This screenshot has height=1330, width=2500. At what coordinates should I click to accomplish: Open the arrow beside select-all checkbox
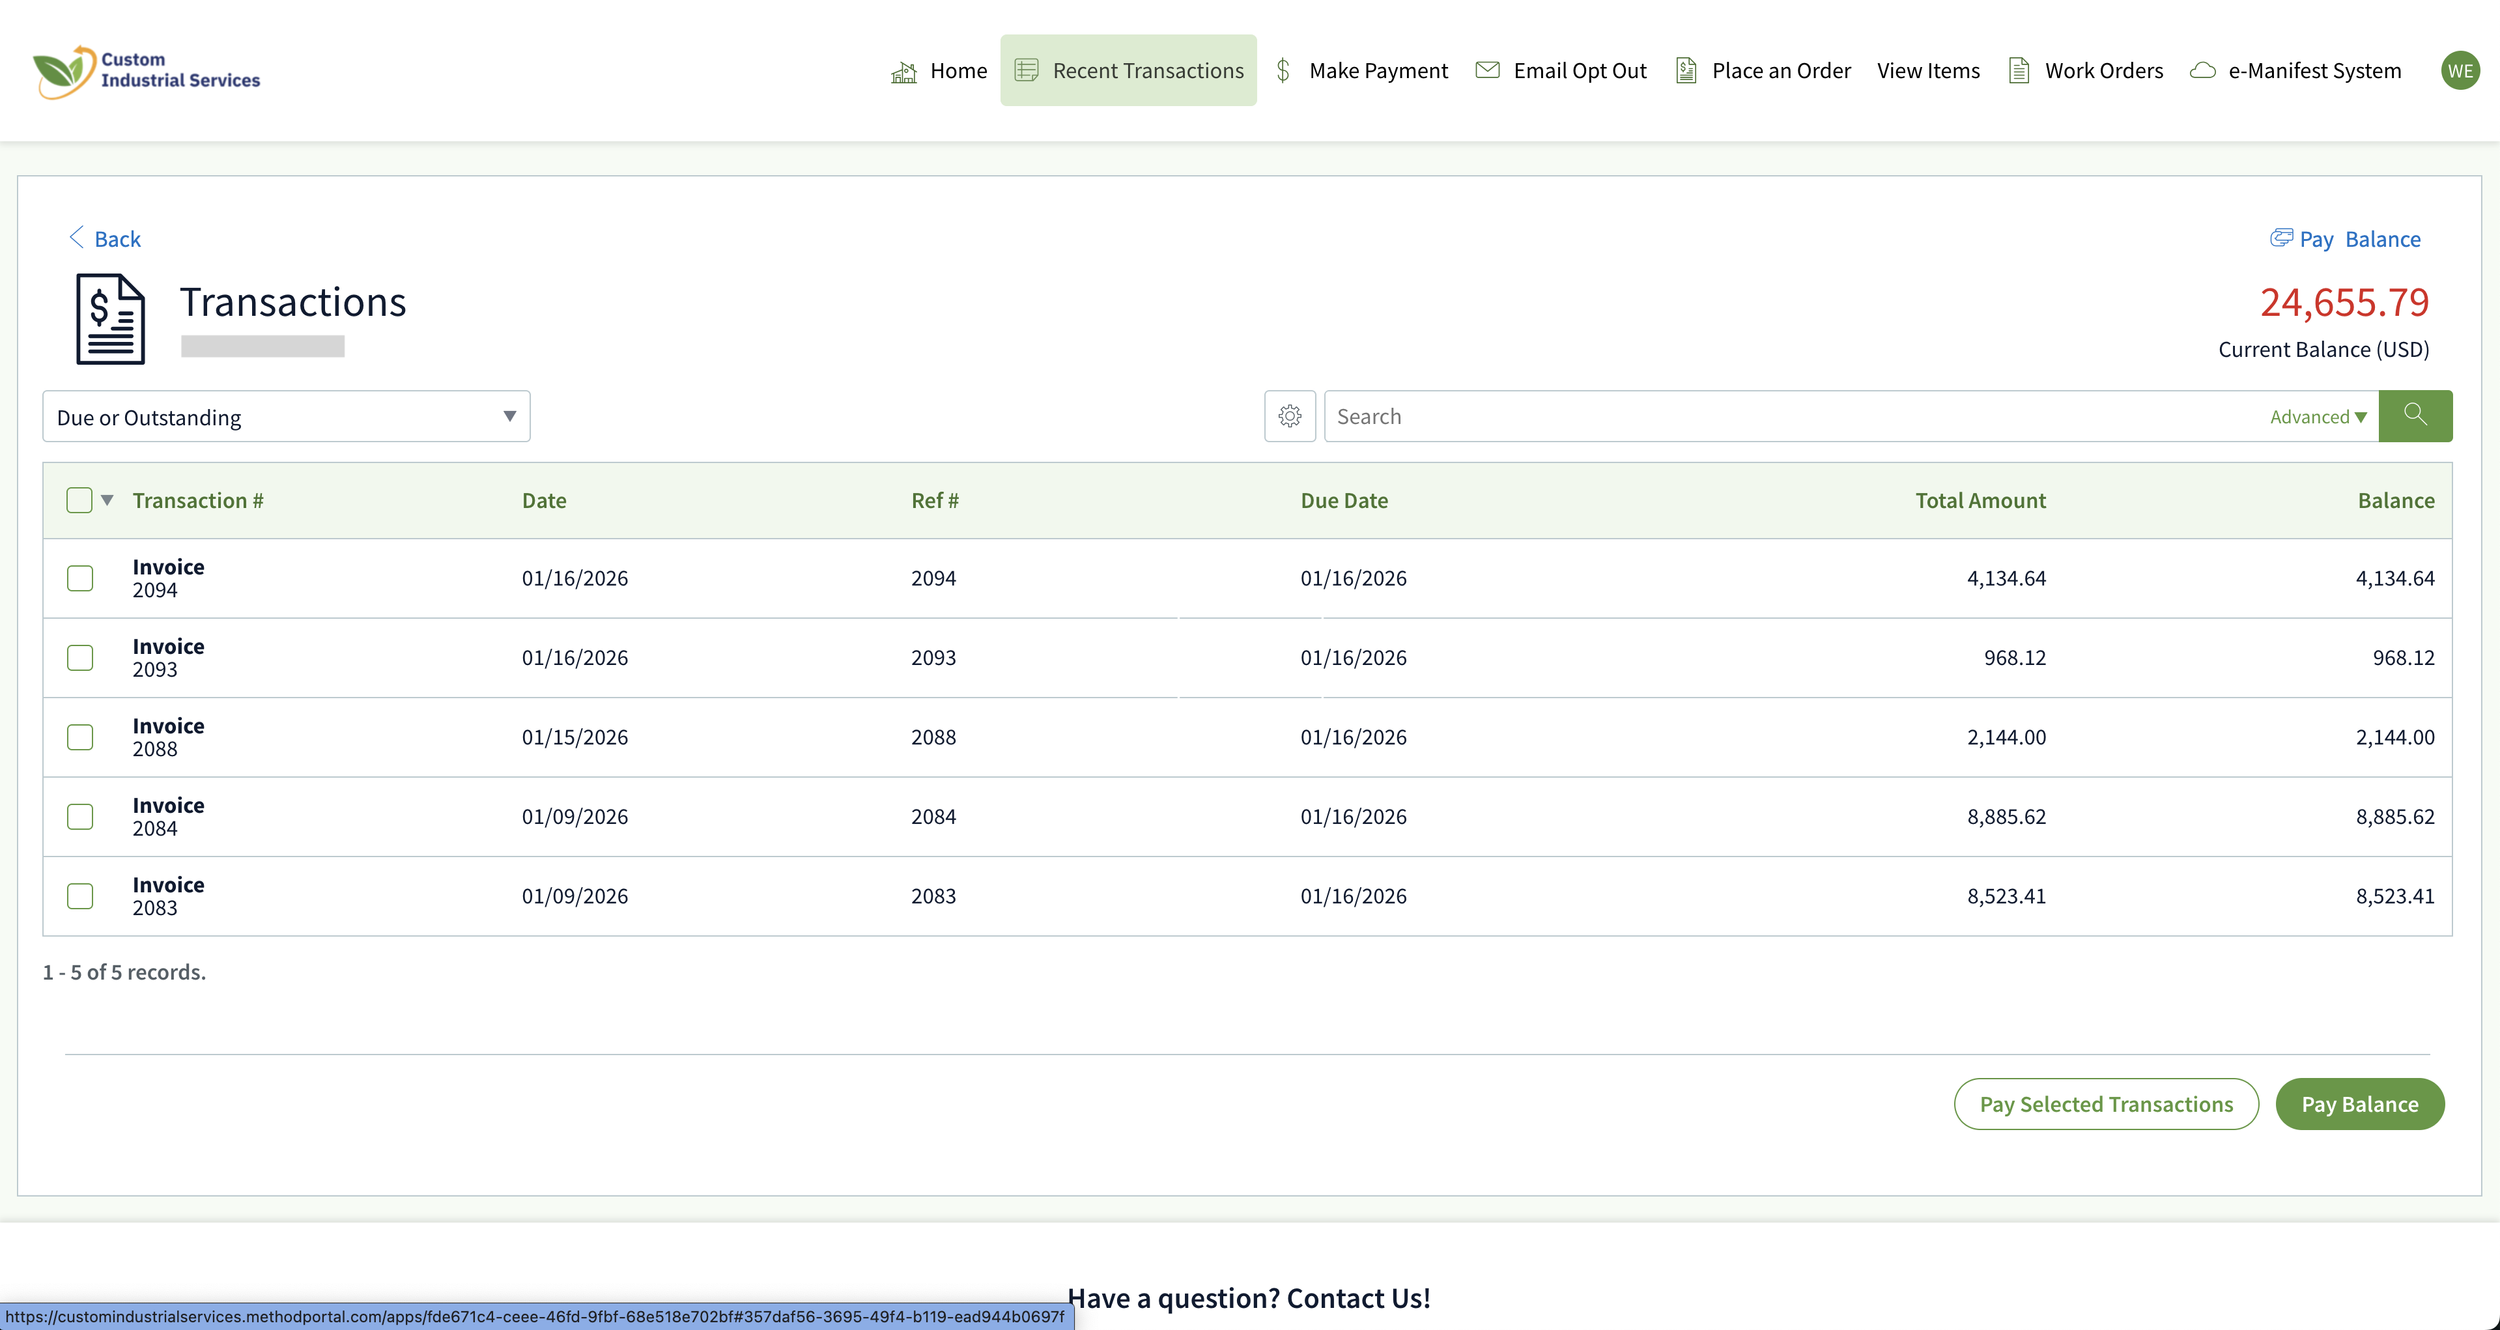coord(107,500)
